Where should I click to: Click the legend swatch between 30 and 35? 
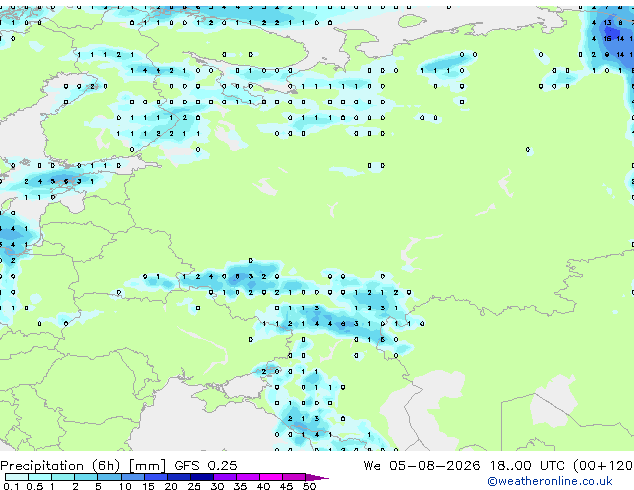click(225, 477)
